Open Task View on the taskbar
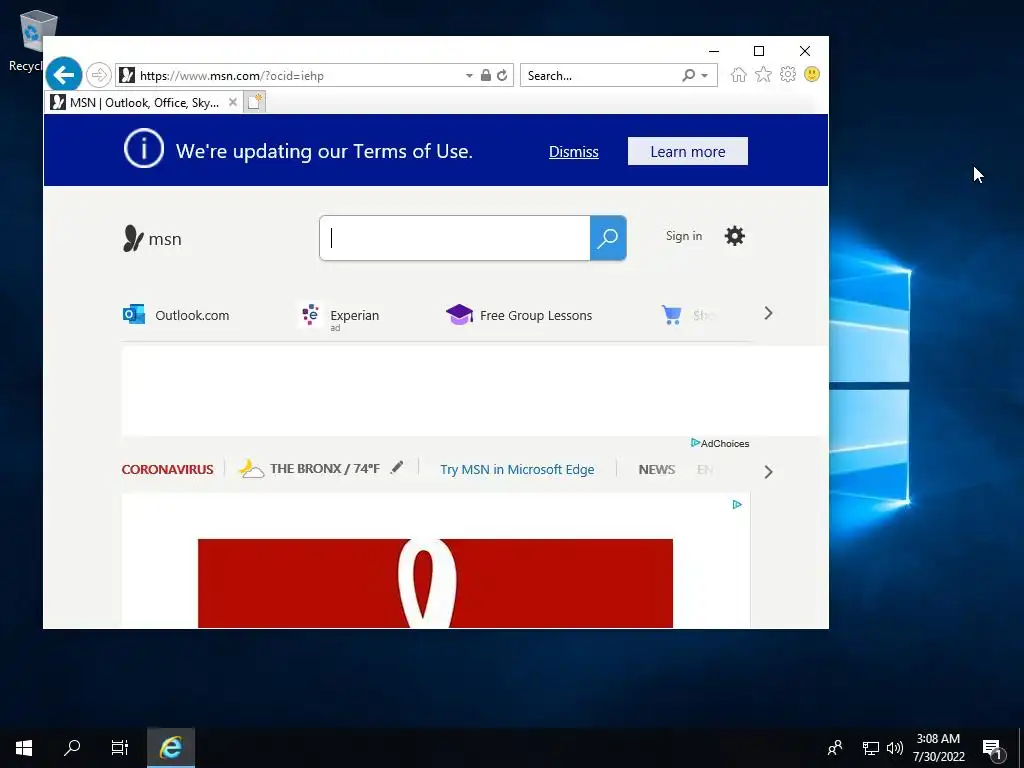This screenshot has height=768, width=1024. [x=120, y=748]
